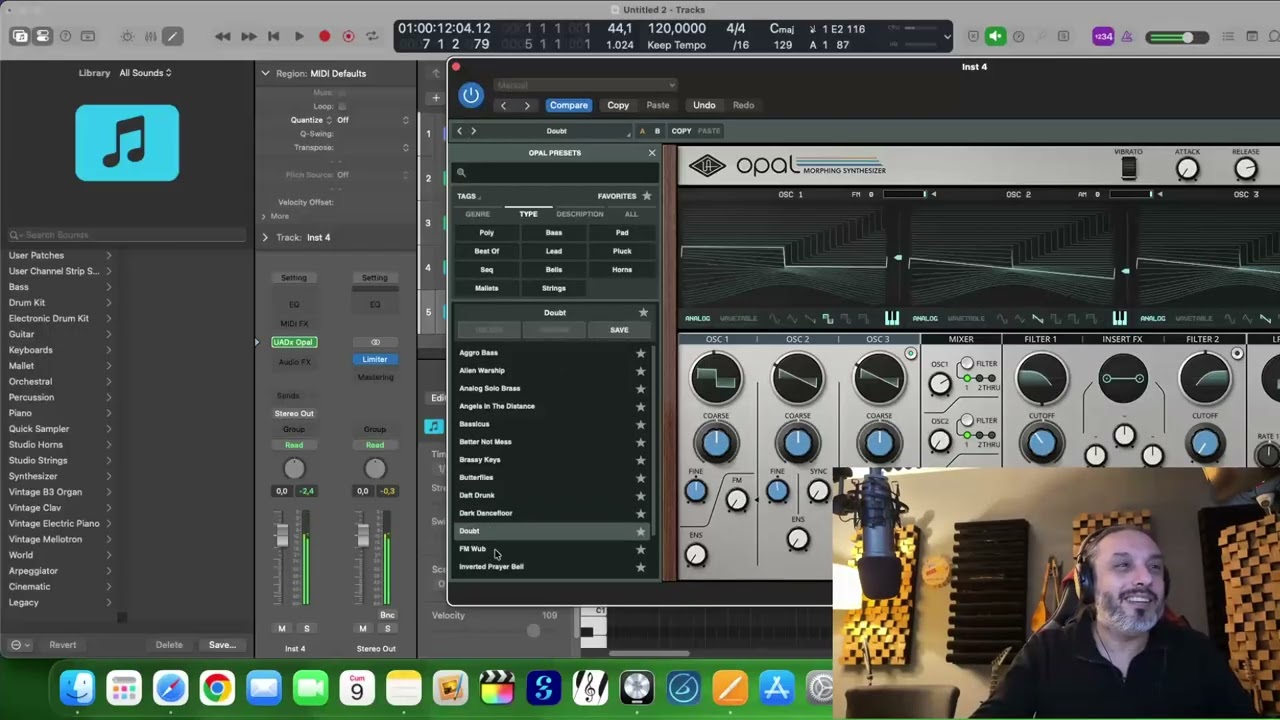Screen dimensions: 1280x720
Task: Click the UADx Opal instrument slot
Action: pyautogui.click(x=294, y=342)
